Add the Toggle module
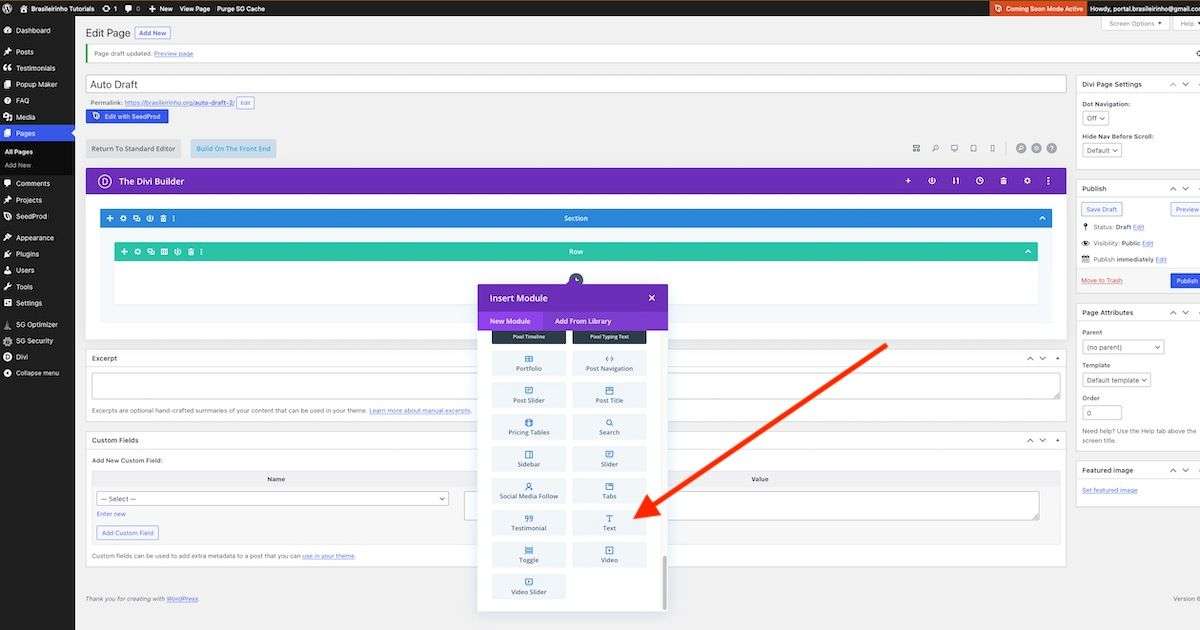The height and width of the screenshot is (630, 1200). 529,554
